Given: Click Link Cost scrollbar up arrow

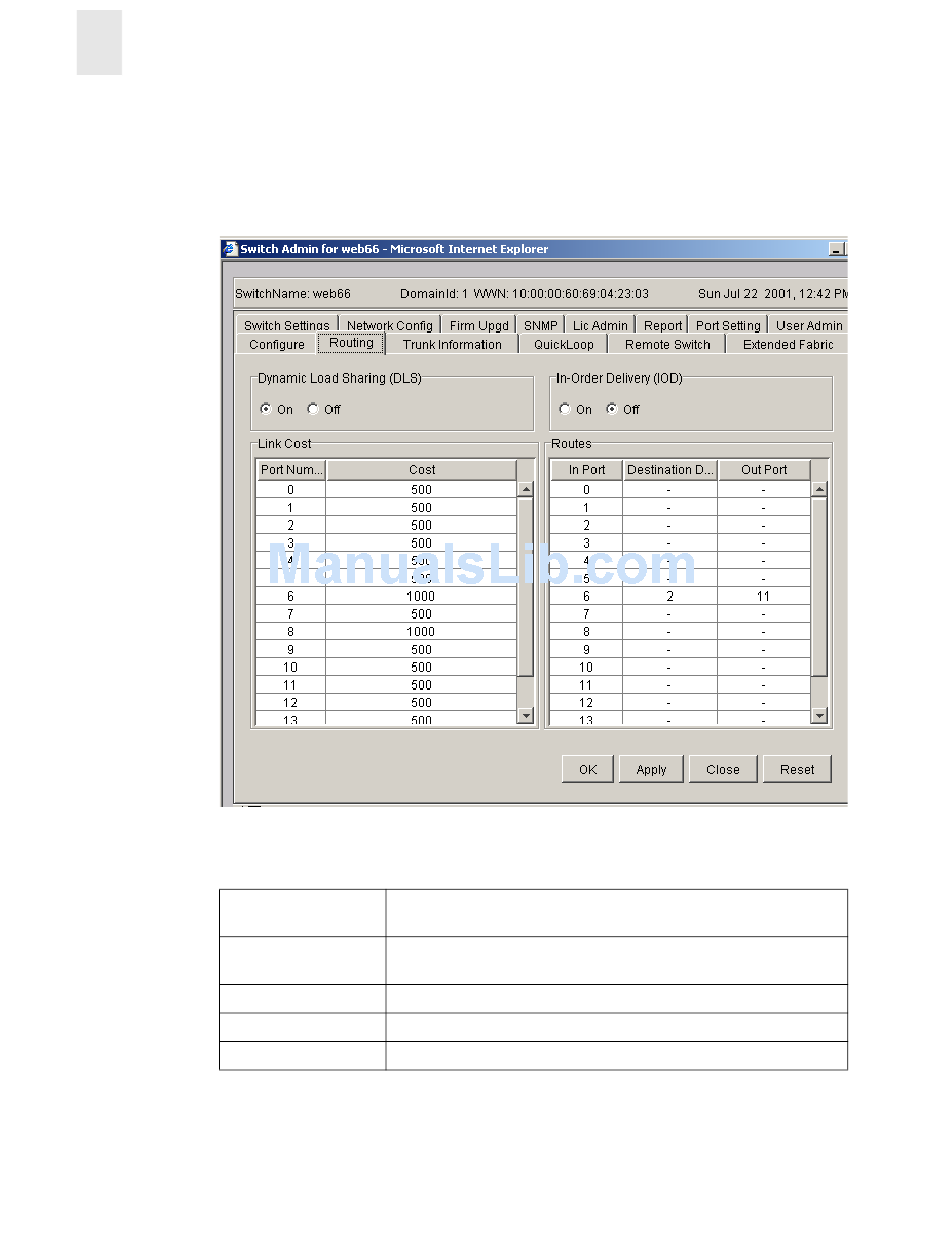Looking at the screenshot, I should 525,489.
